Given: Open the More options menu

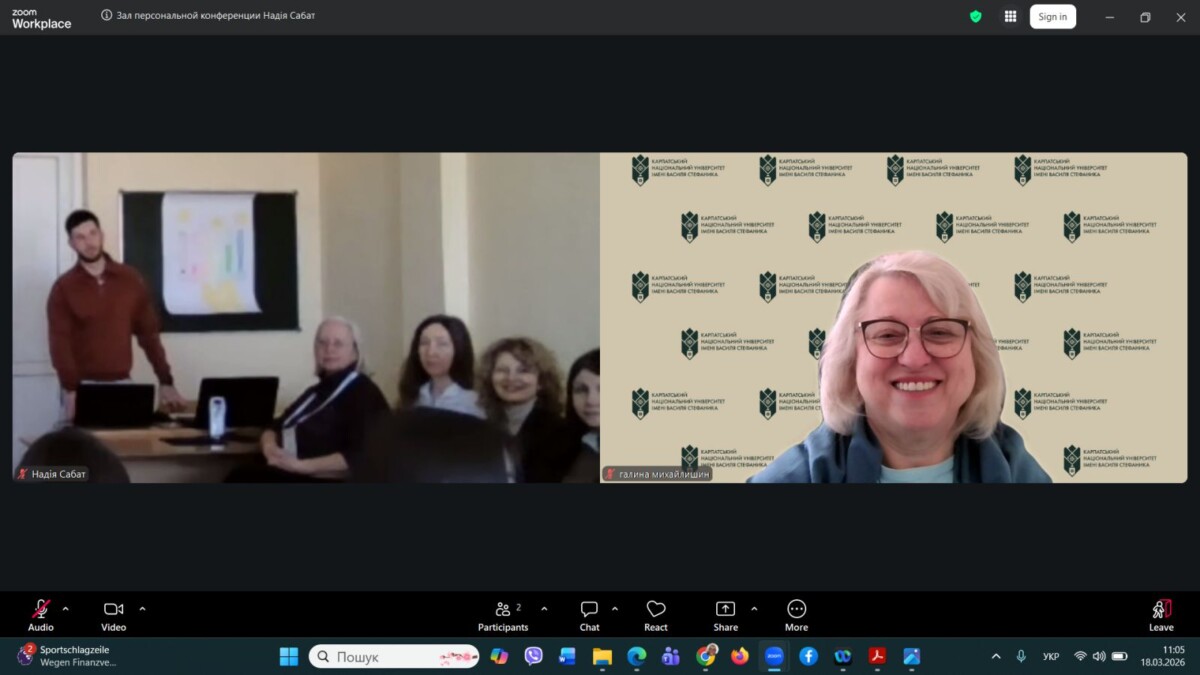Looking at the screenshot, I should [796, 614].
